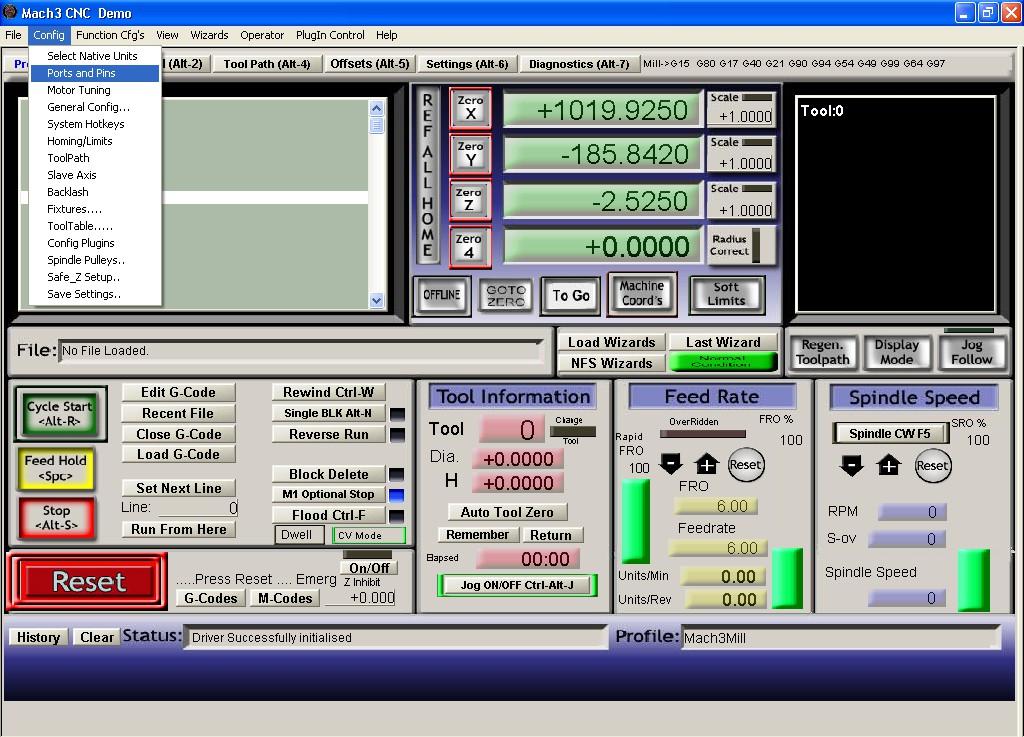Decrease spindle speed override with down arrow
This screenshot has width=1024, height=737.
click(852, 465)
